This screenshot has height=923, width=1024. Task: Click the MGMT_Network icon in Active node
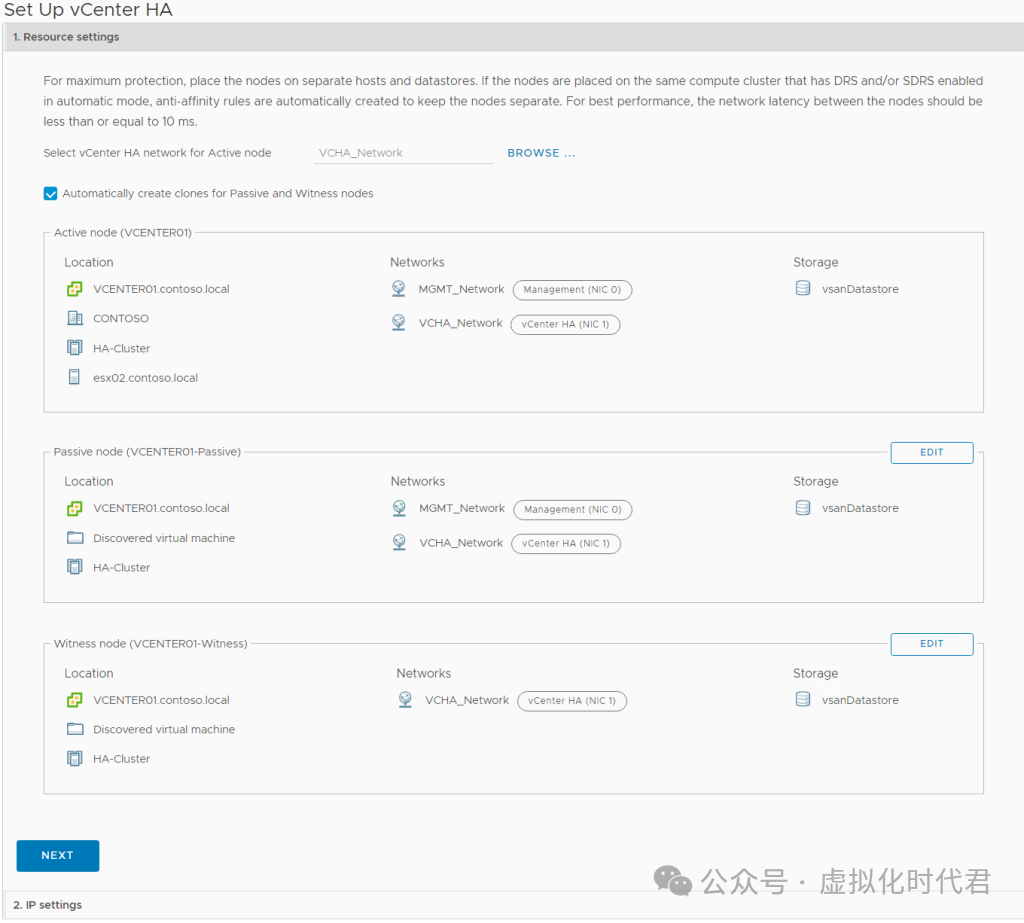point(399,289)
